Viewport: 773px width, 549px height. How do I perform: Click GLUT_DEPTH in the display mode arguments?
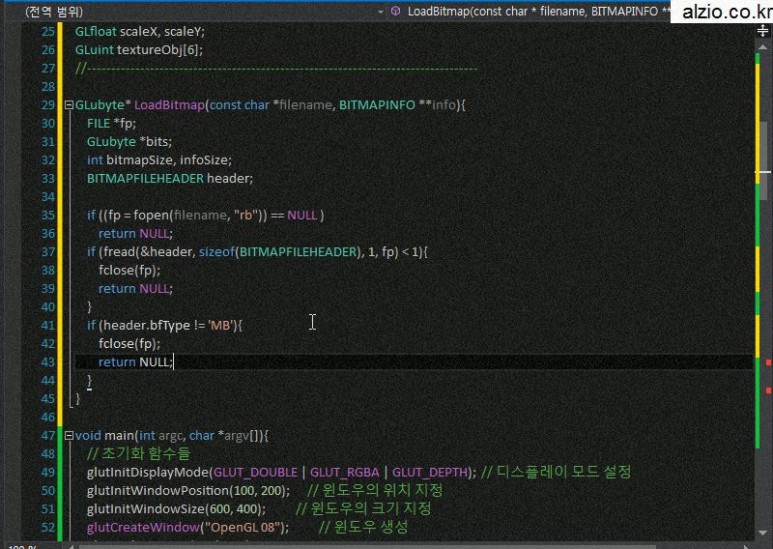click(430, 473)
